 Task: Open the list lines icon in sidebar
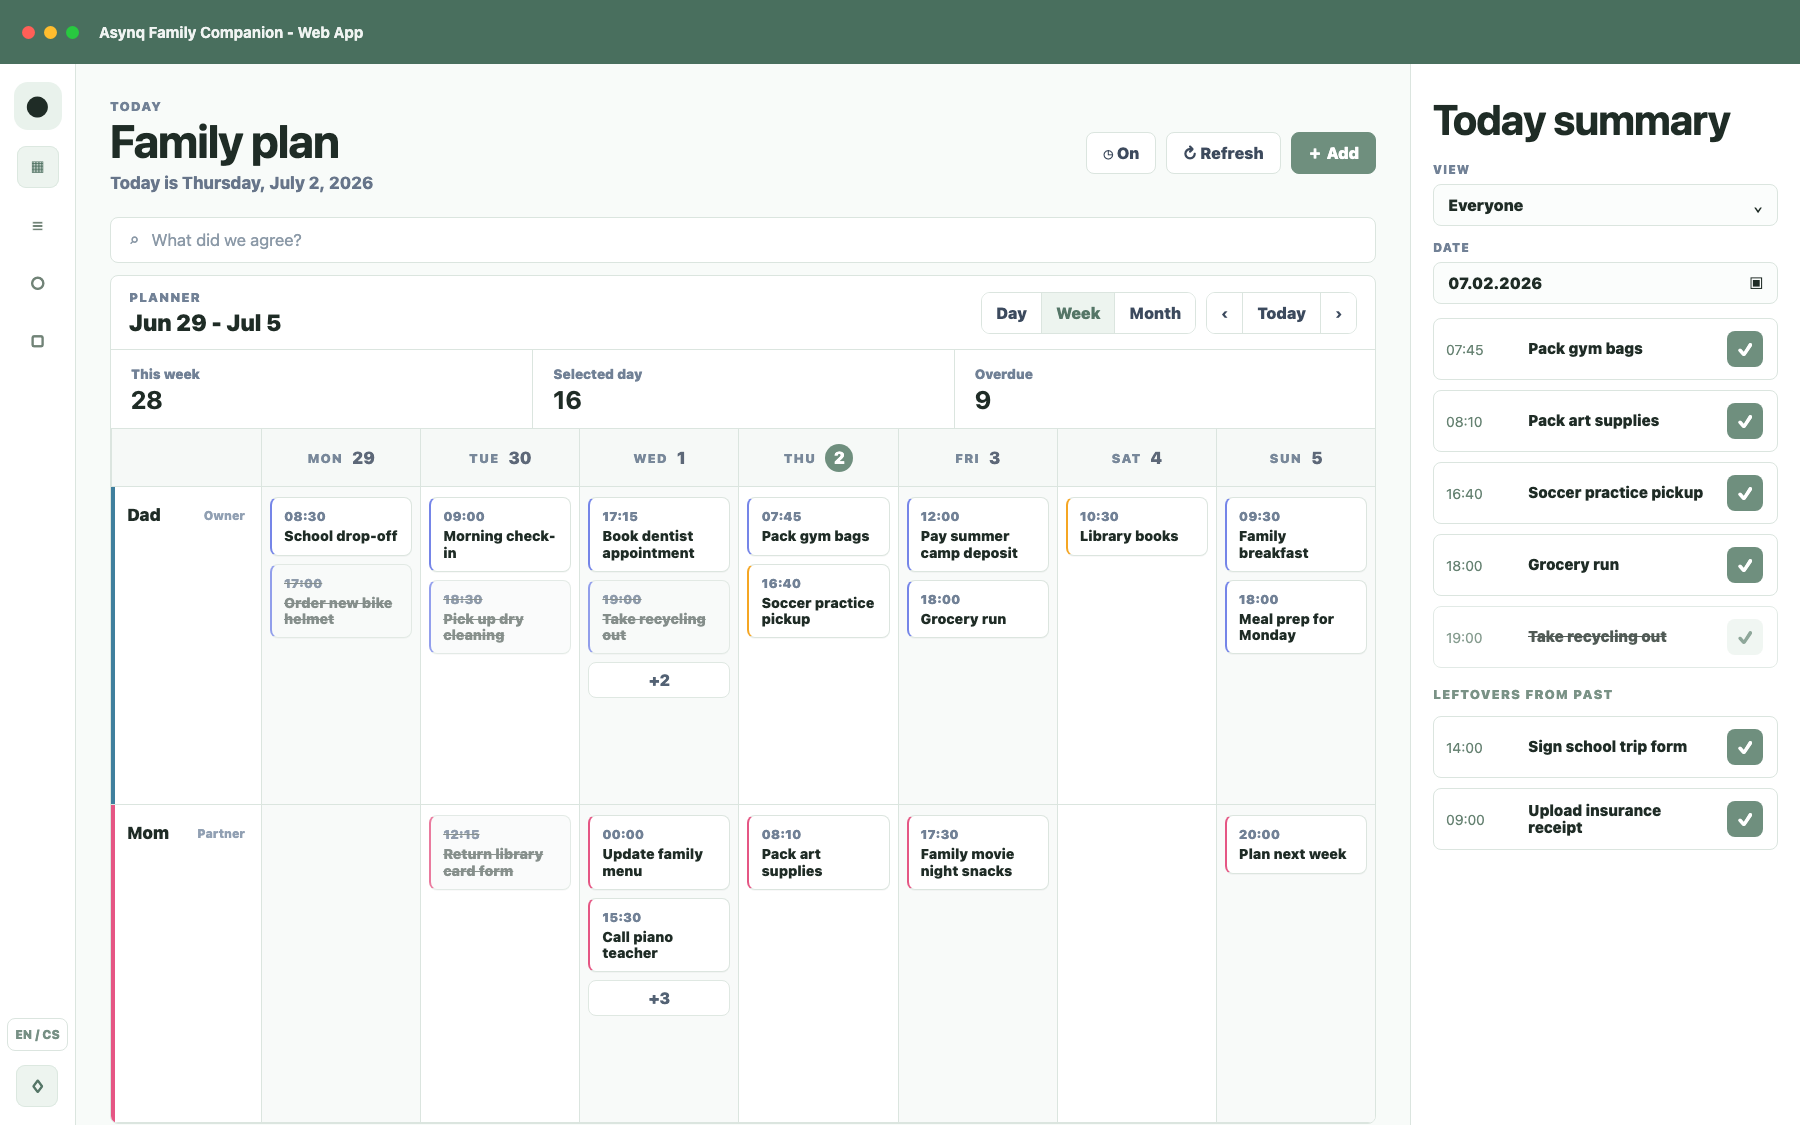37,226
